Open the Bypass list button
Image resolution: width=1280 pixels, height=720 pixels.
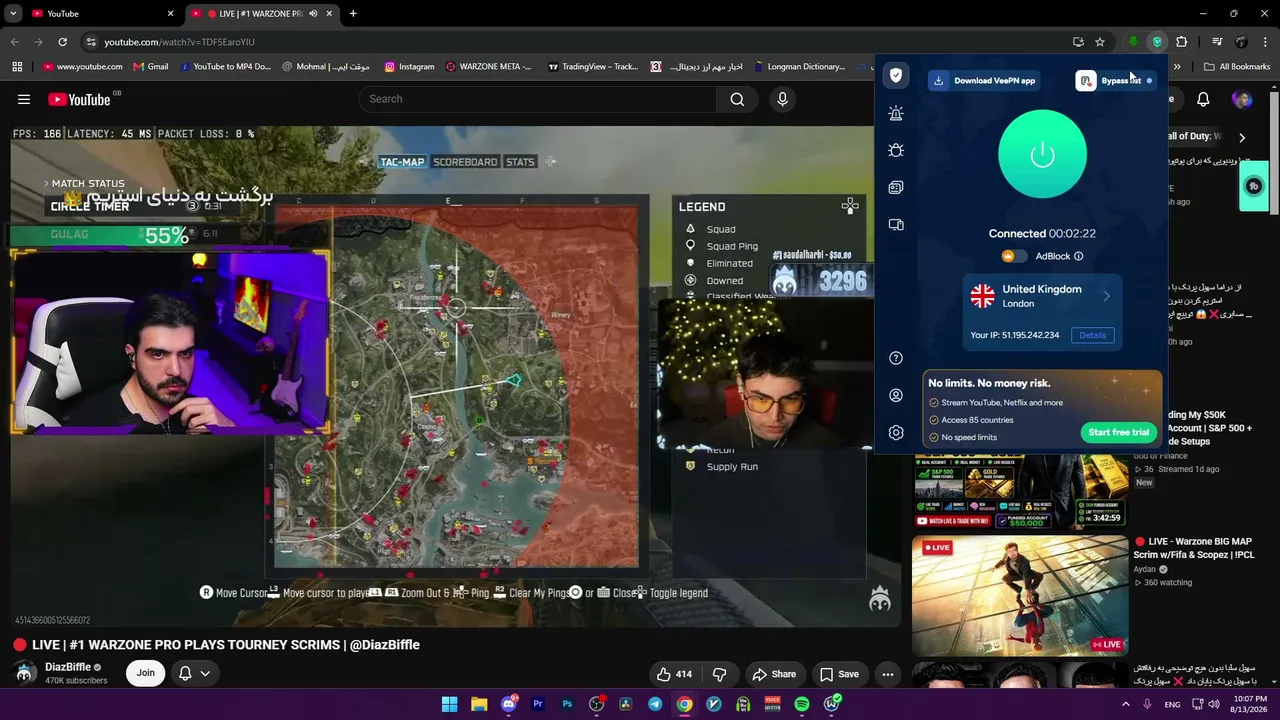point(1114,80)
